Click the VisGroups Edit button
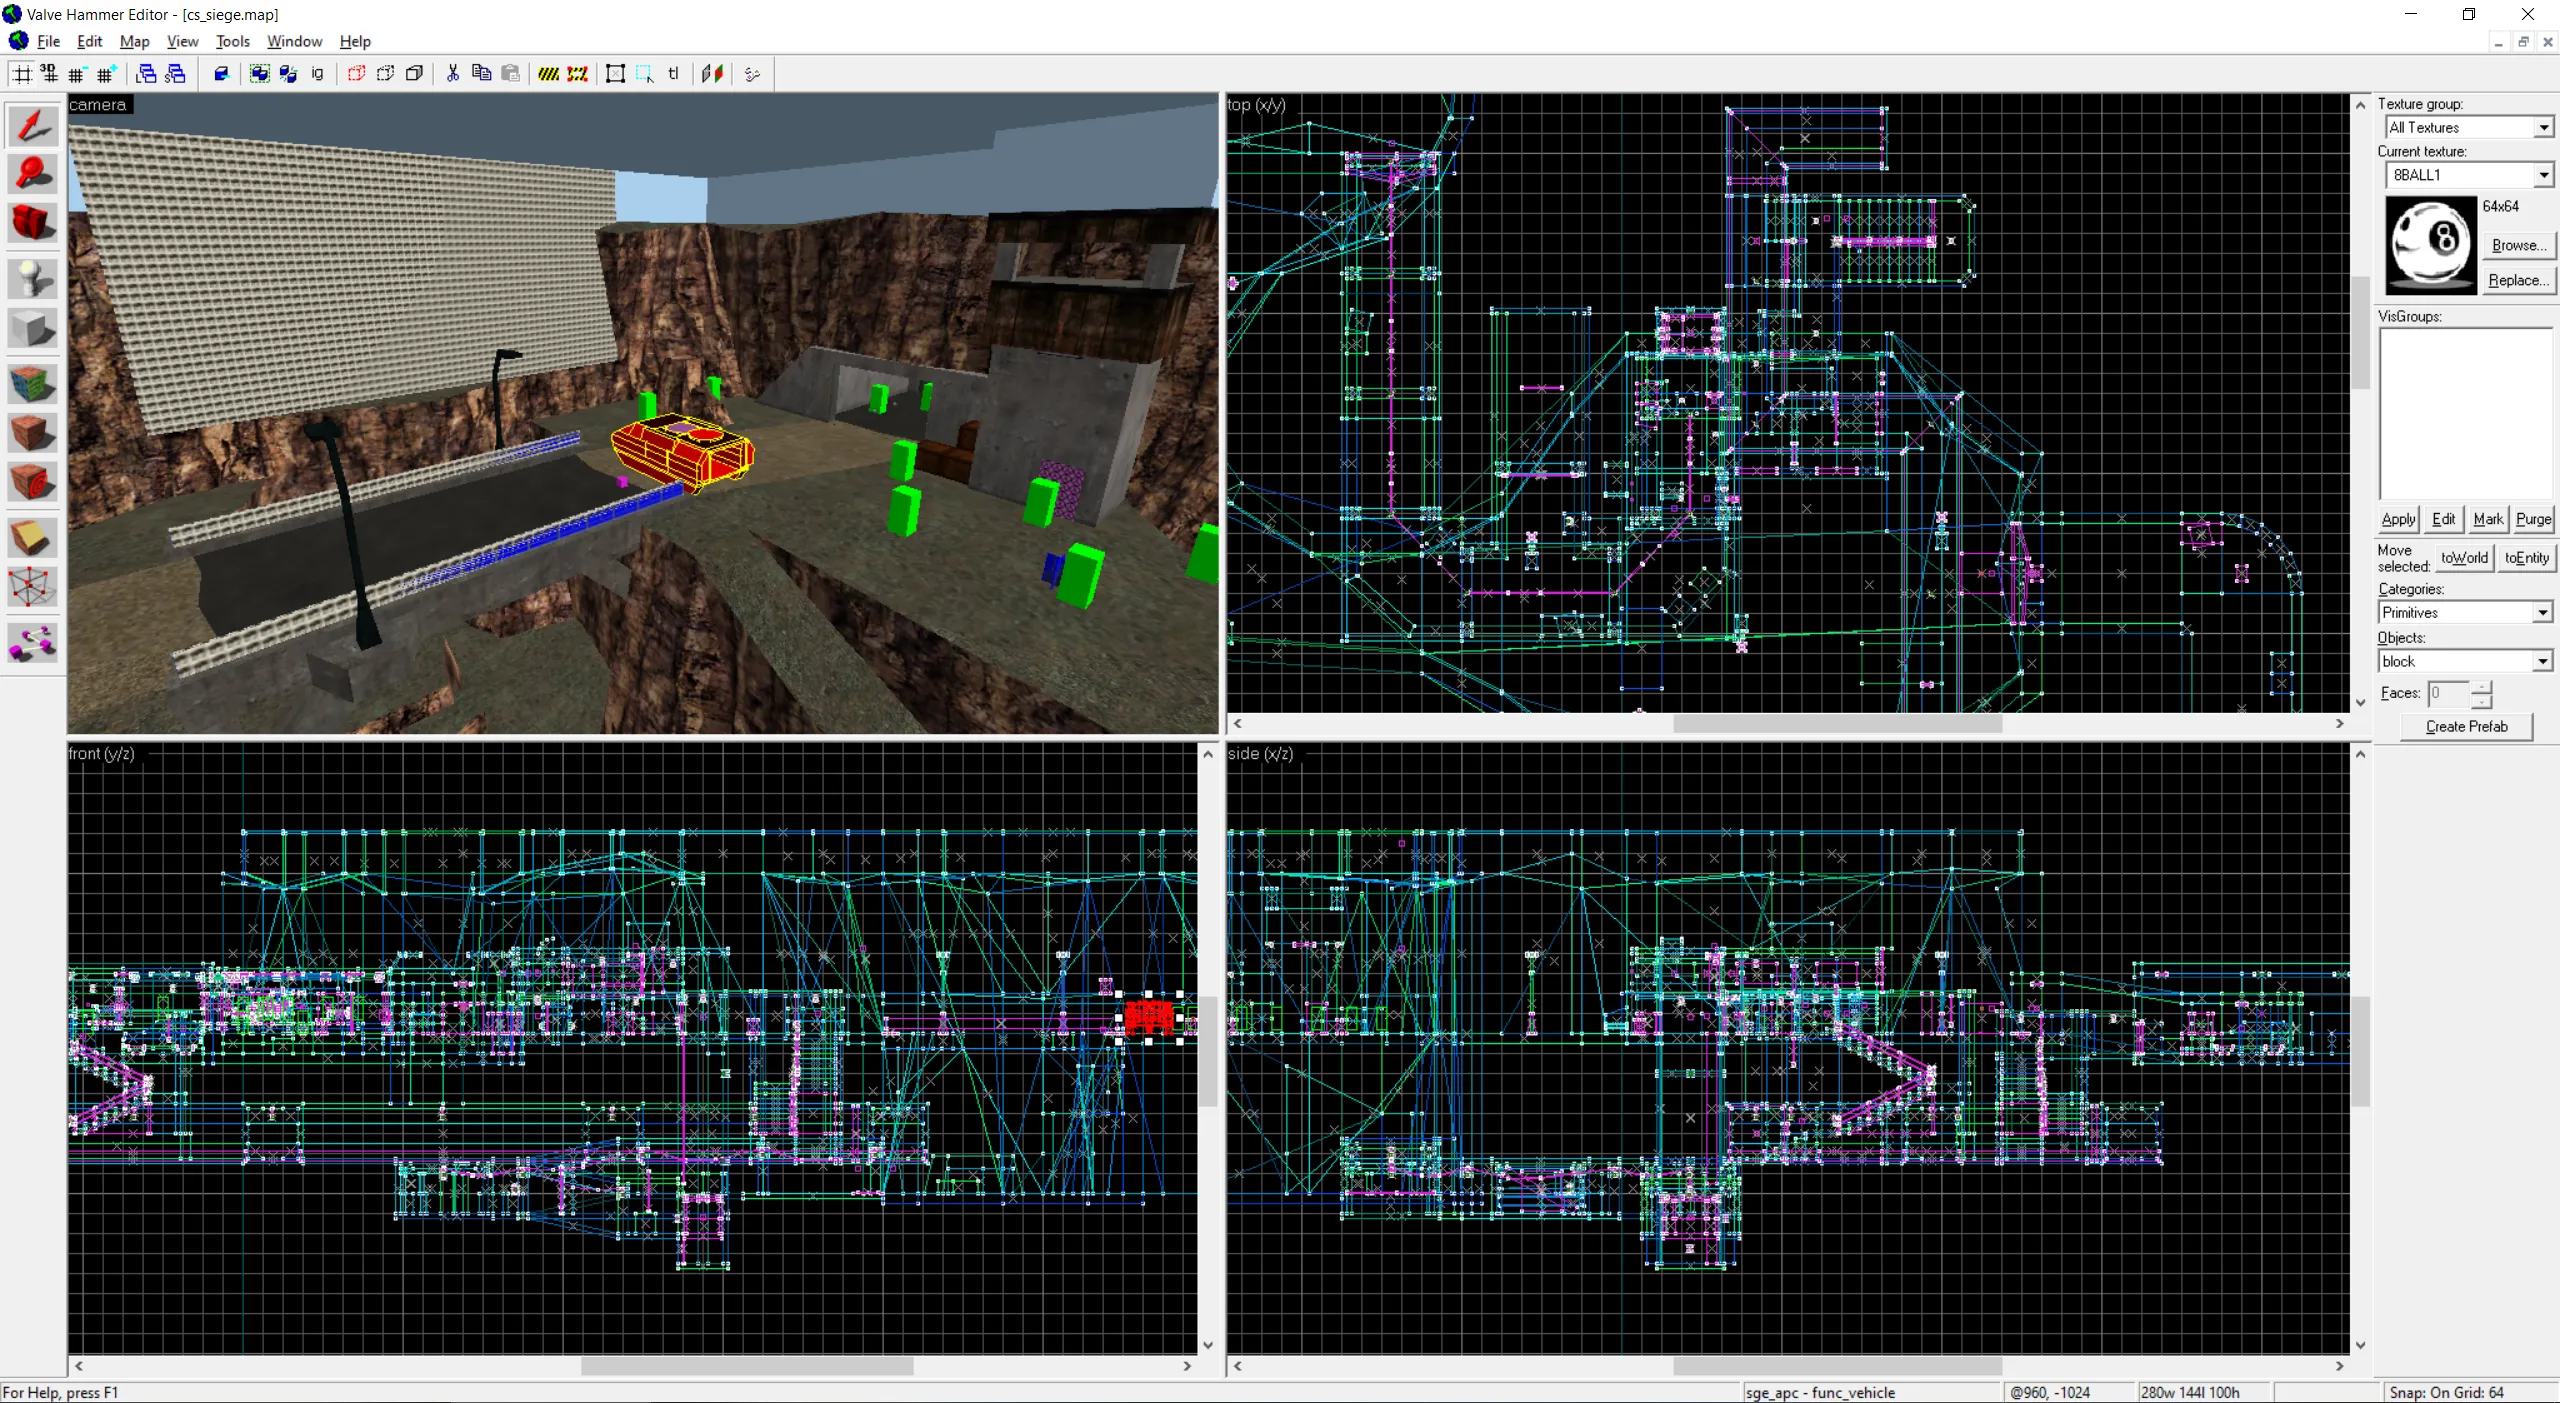Image resolution: width=2560 pixels, height=1403 pixels. [x=2443, y=519]
